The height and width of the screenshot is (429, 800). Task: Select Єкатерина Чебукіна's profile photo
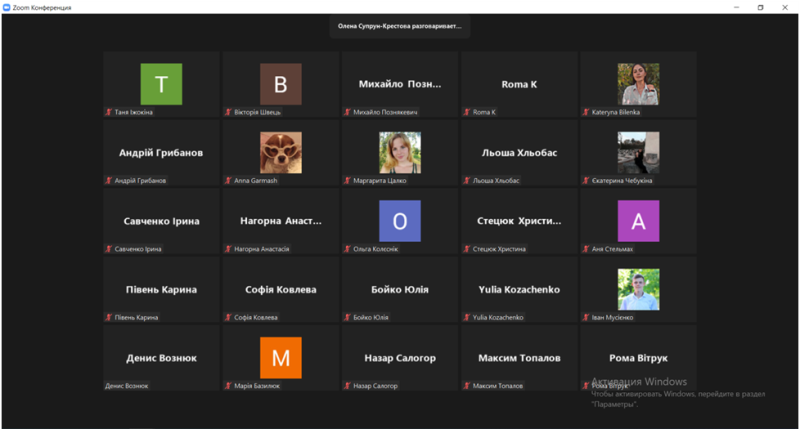tap(638, 153)
